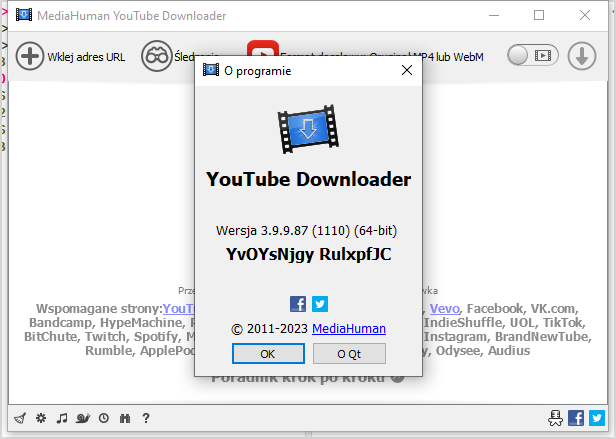The image size is (616, 439).
Task: Click the 'YouTube Downloader' heading in dialog
Action: tap(308, 179)
